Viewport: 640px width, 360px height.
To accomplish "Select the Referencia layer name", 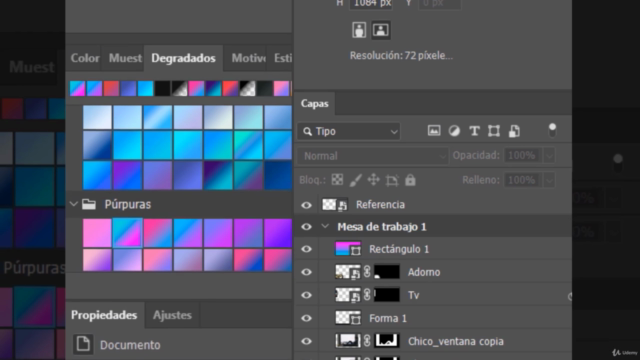I will (x=380, y=204).
